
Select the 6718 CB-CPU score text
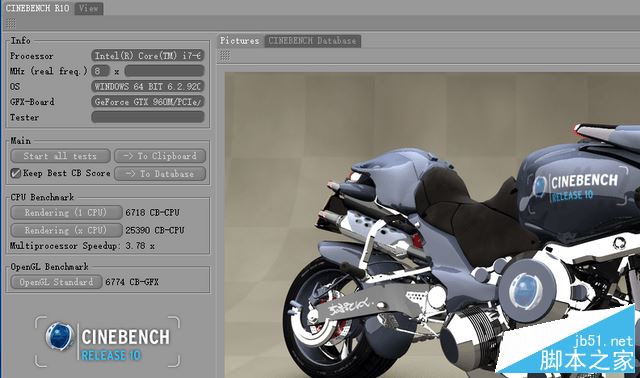point(152,213)
